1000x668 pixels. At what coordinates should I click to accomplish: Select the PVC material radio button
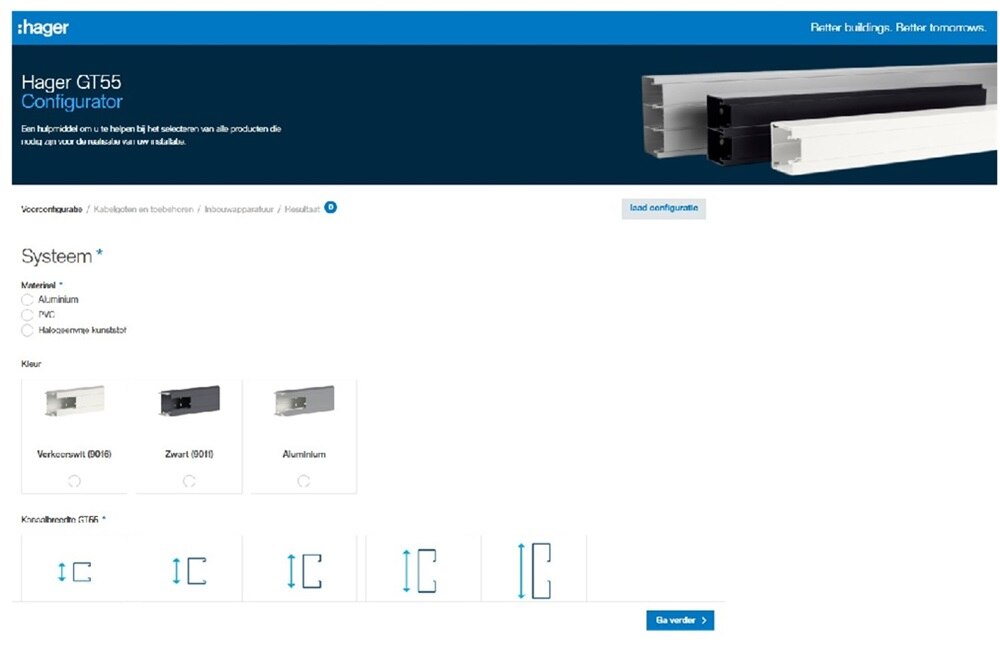[x=27, y=315]
